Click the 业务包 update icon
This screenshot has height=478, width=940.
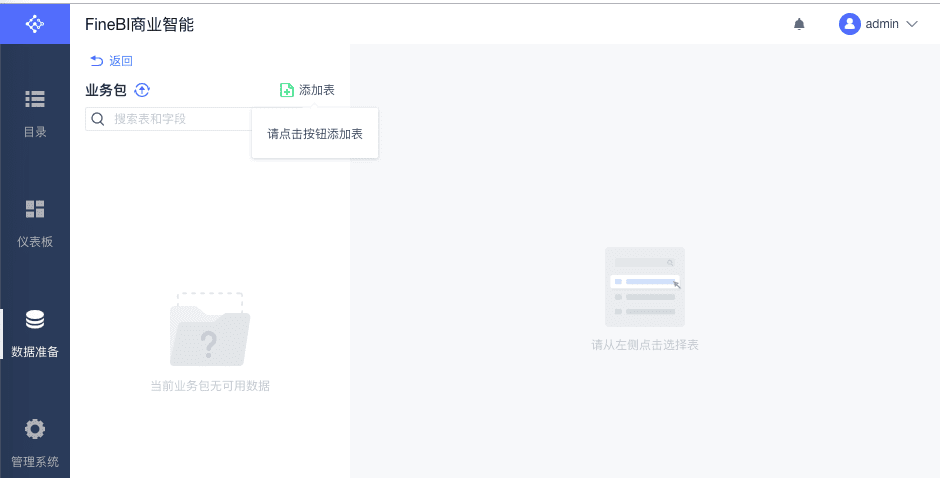click(x=141, y=90)
